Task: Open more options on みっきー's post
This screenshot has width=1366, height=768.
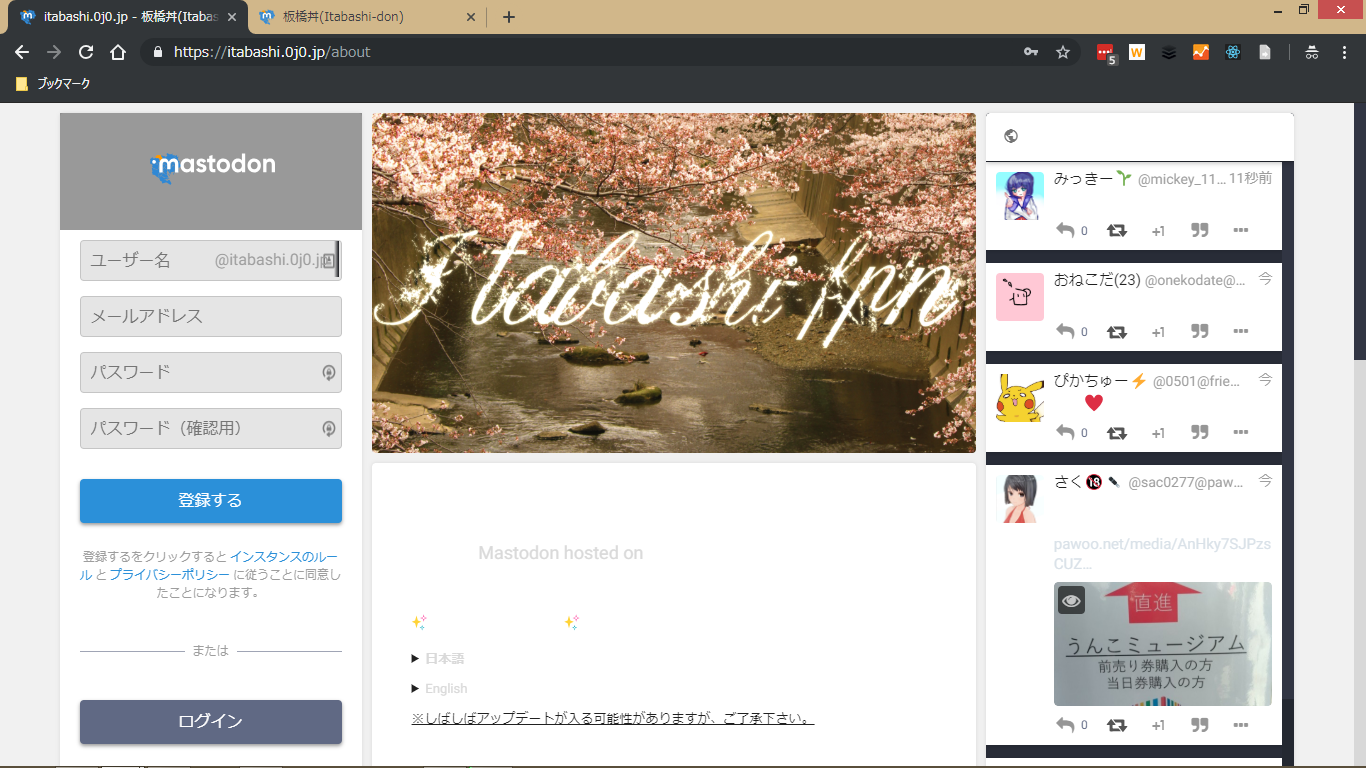Action: [x=1241, y=230]
